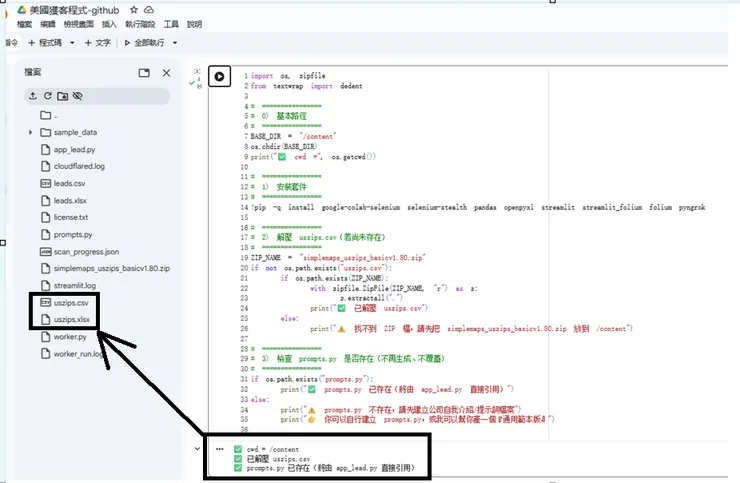740x483 pixels.
Task: Refresh the file list
Action: coord(48,96)
